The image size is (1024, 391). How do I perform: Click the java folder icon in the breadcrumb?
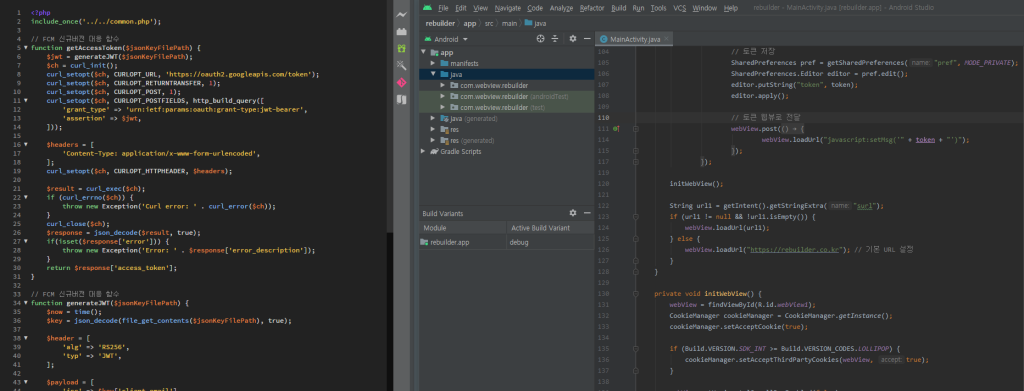tap(528, 23)
